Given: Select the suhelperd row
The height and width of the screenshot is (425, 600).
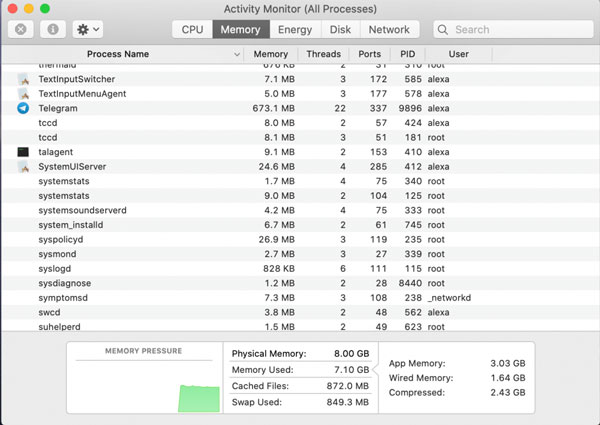Looking at the screenshot, I should click(300, 326).
